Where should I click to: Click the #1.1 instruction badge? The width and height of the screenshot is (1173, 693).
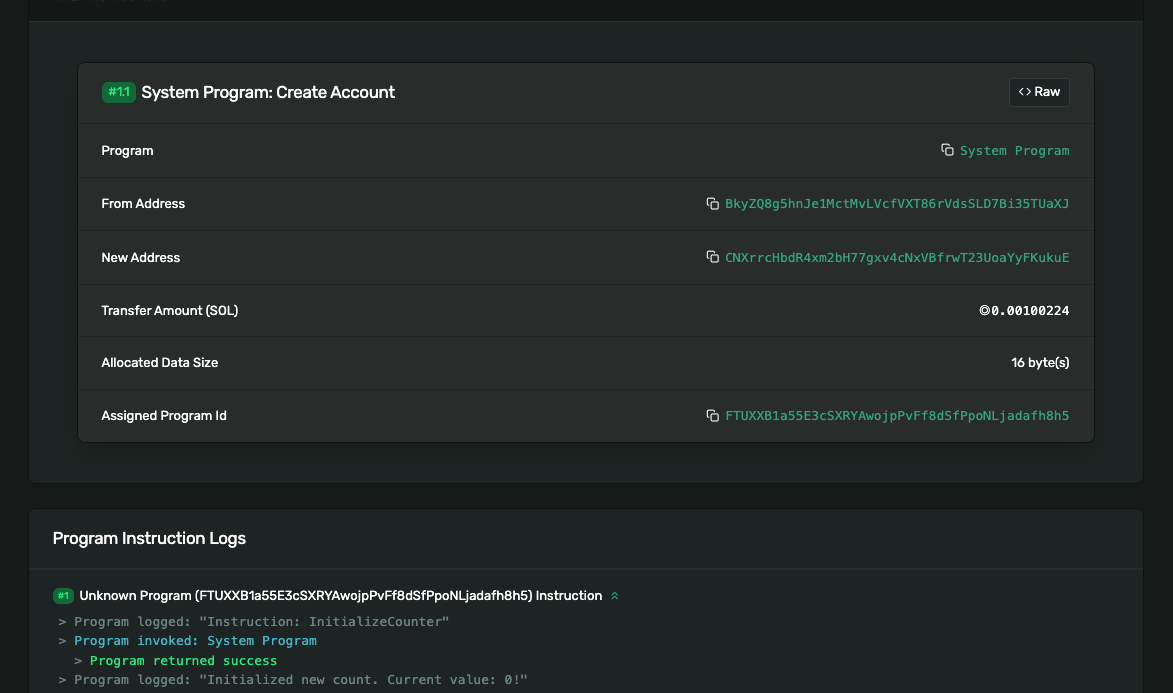[x=118, y=92]
